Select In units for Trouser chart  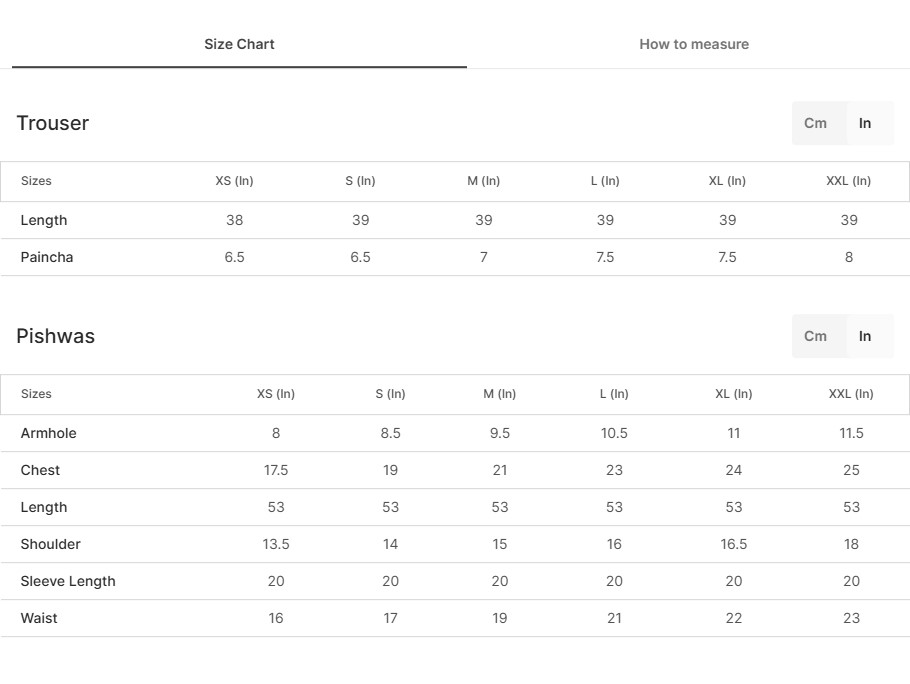point(865,123)
